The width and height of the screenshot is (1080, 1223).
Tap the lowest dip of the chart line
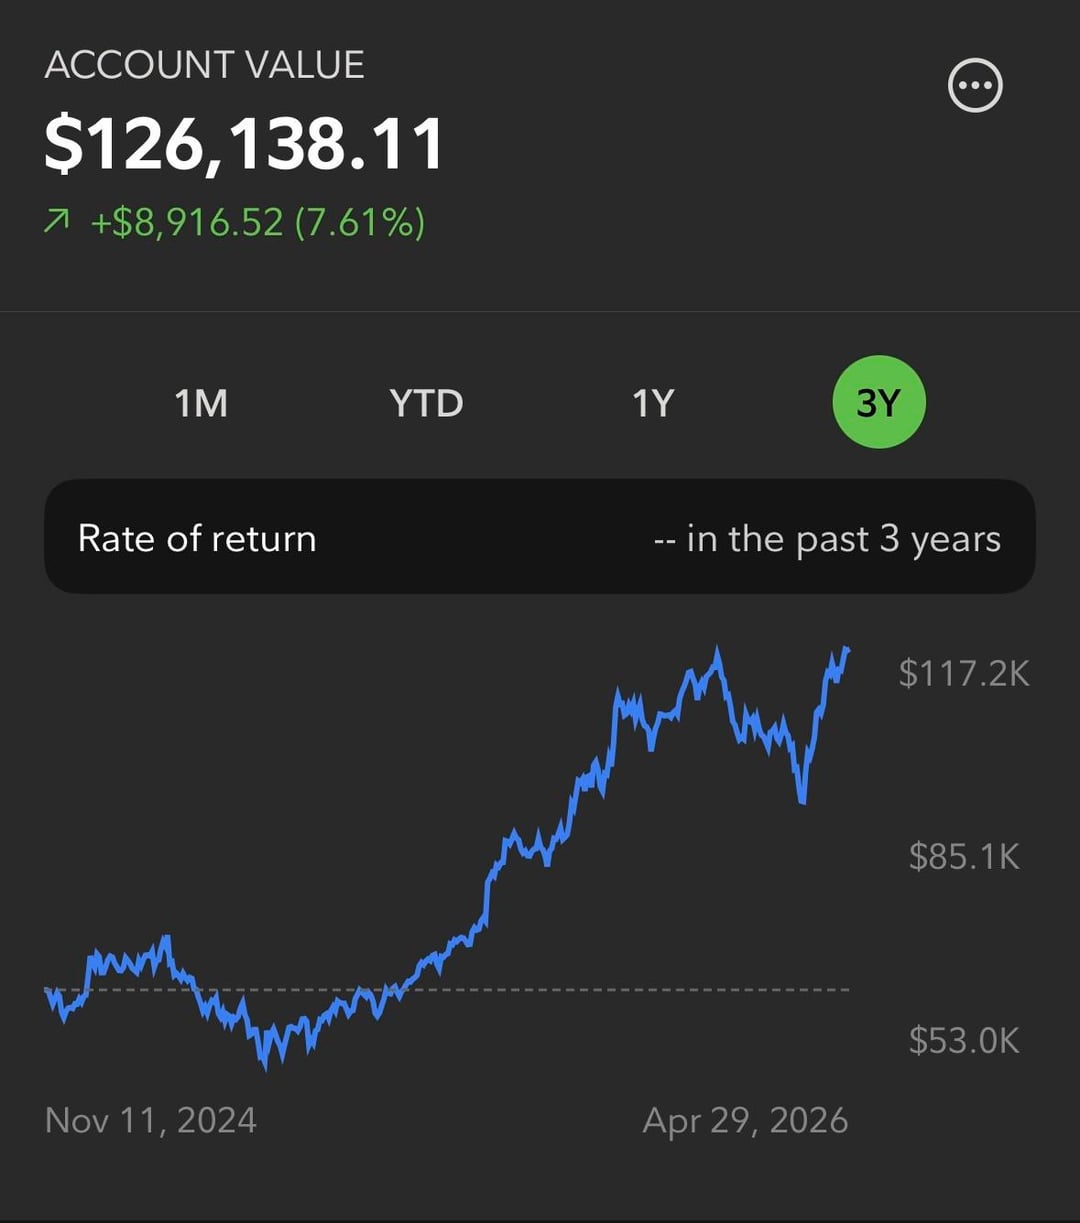pos(266,1067)
